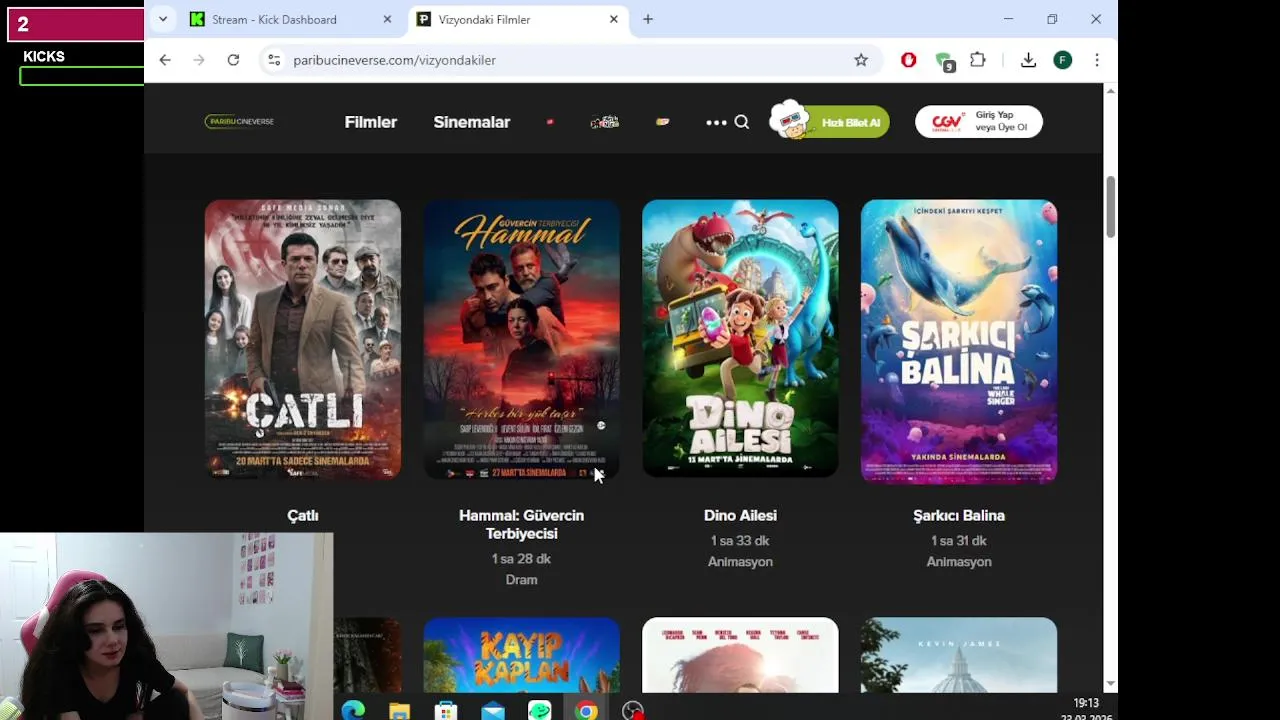Open the tab search dropdown arrow
Screen dimensions: 1280x720
[x=162, y=19]
